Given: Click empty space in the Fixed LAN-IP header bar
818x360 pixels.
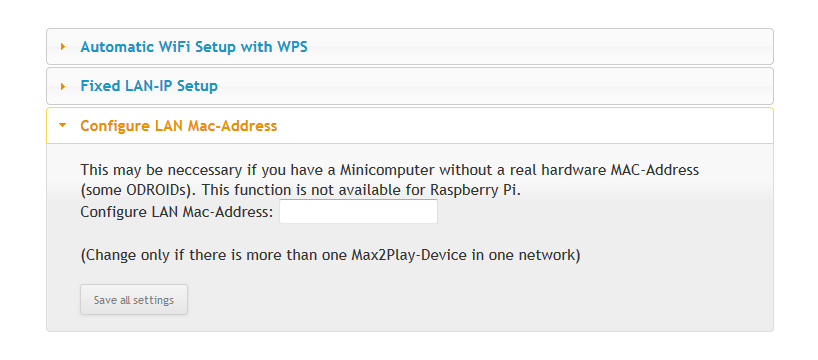Looking at the screenshot, I should click(496, 86).
